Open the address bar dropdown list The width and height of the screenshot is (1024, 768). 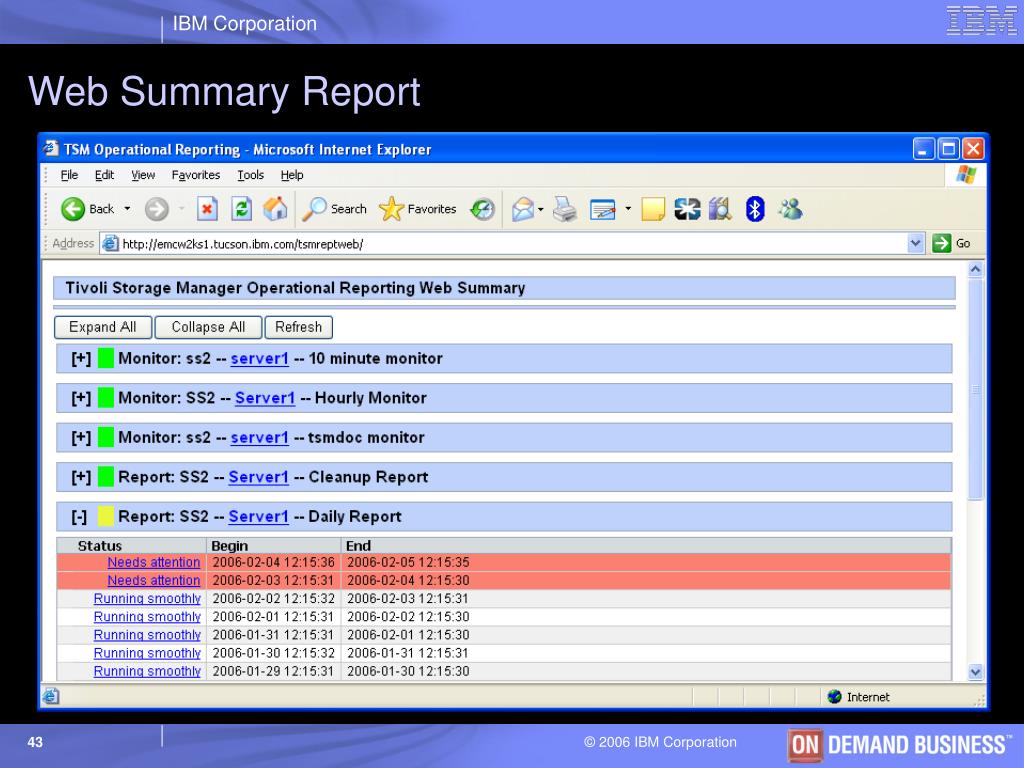tap(916, 244)
